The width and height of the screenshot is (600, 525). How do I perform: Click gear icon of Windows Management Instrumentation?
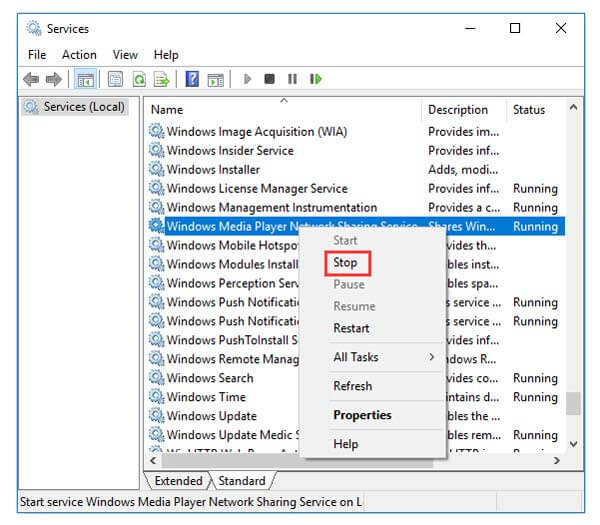coord(156,207)
